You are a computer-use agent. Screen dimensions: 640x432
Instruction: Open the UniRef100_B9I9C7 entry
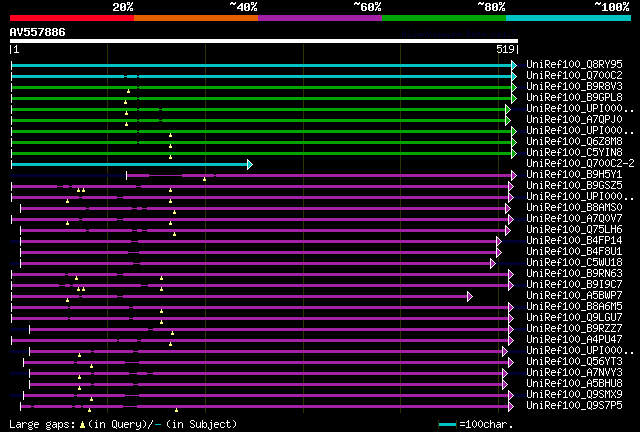coord(574,285)
